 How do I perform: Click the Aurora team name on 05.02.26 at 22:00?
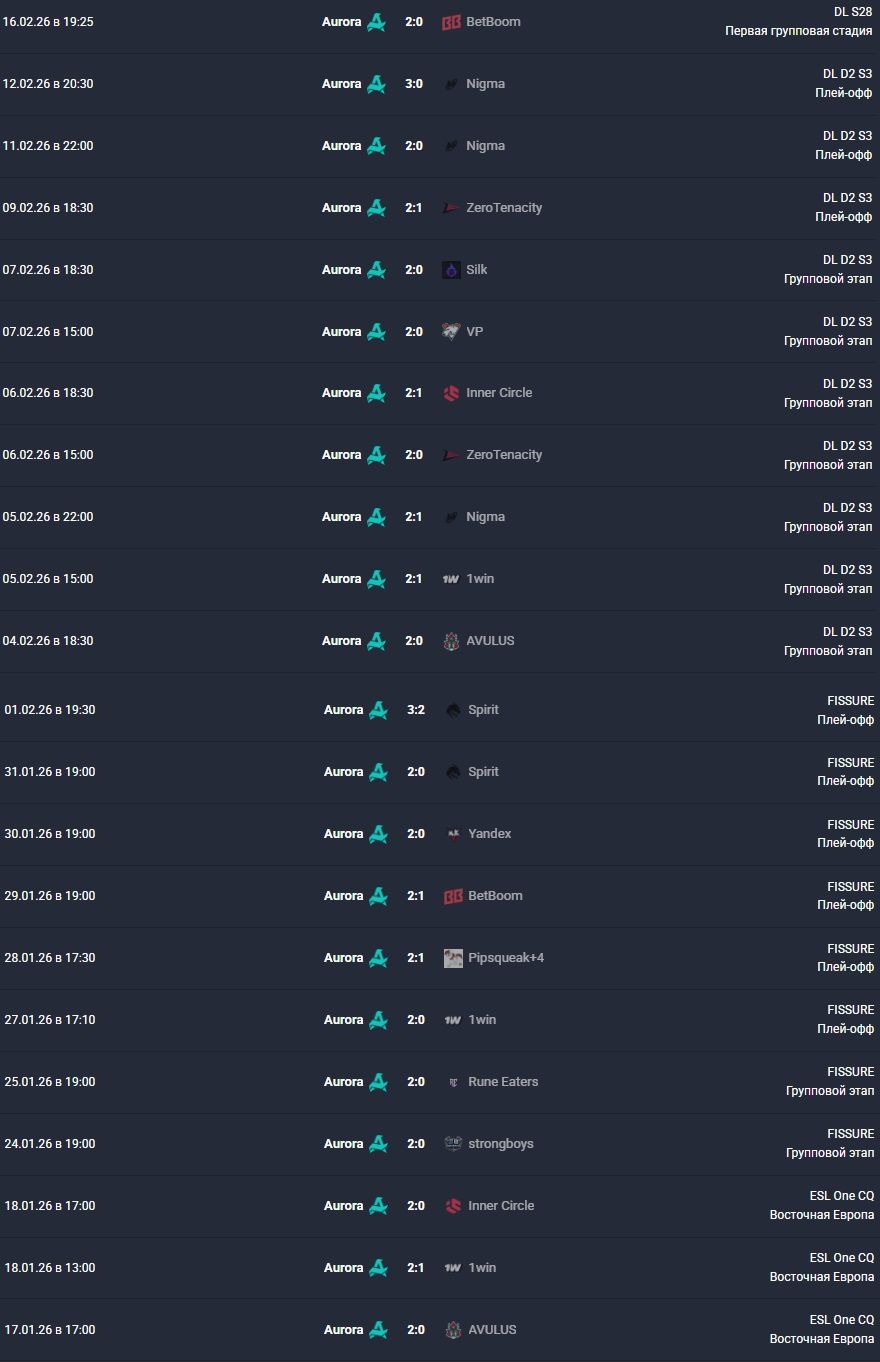tap(341, 517)
